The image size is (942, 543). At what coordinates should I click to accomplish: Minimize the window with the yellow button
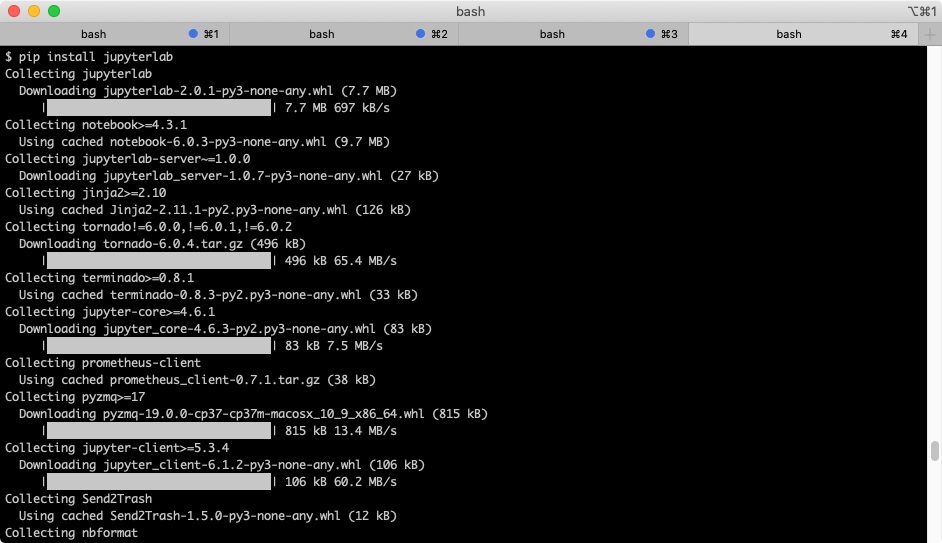pos(34,11)
